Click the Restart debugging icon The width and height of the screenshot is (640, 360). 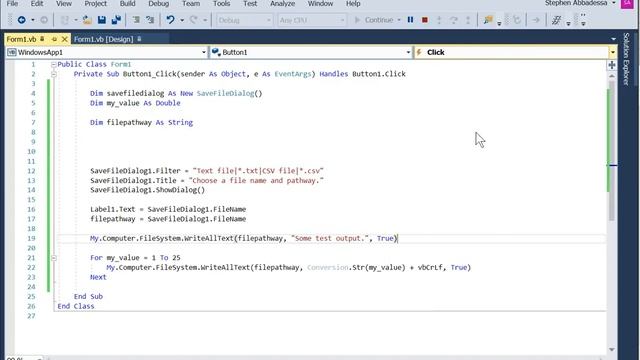tap(517, 20)
